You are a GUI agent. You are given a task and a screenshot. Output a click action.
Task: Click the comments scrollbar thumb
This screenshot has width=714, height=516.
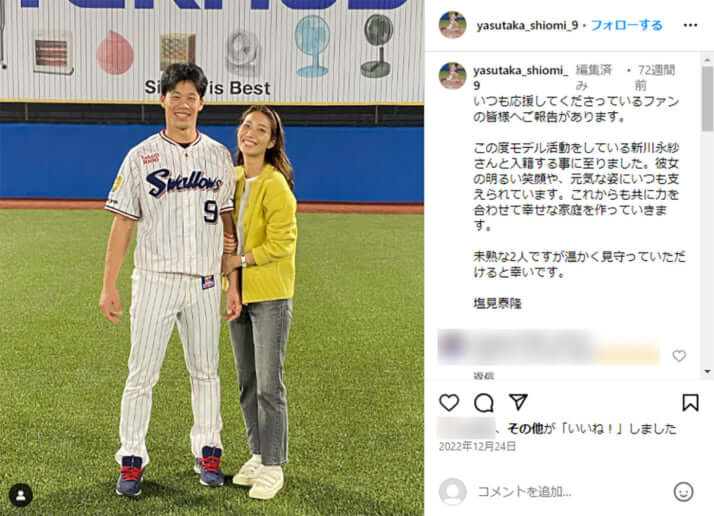[707, 98]
